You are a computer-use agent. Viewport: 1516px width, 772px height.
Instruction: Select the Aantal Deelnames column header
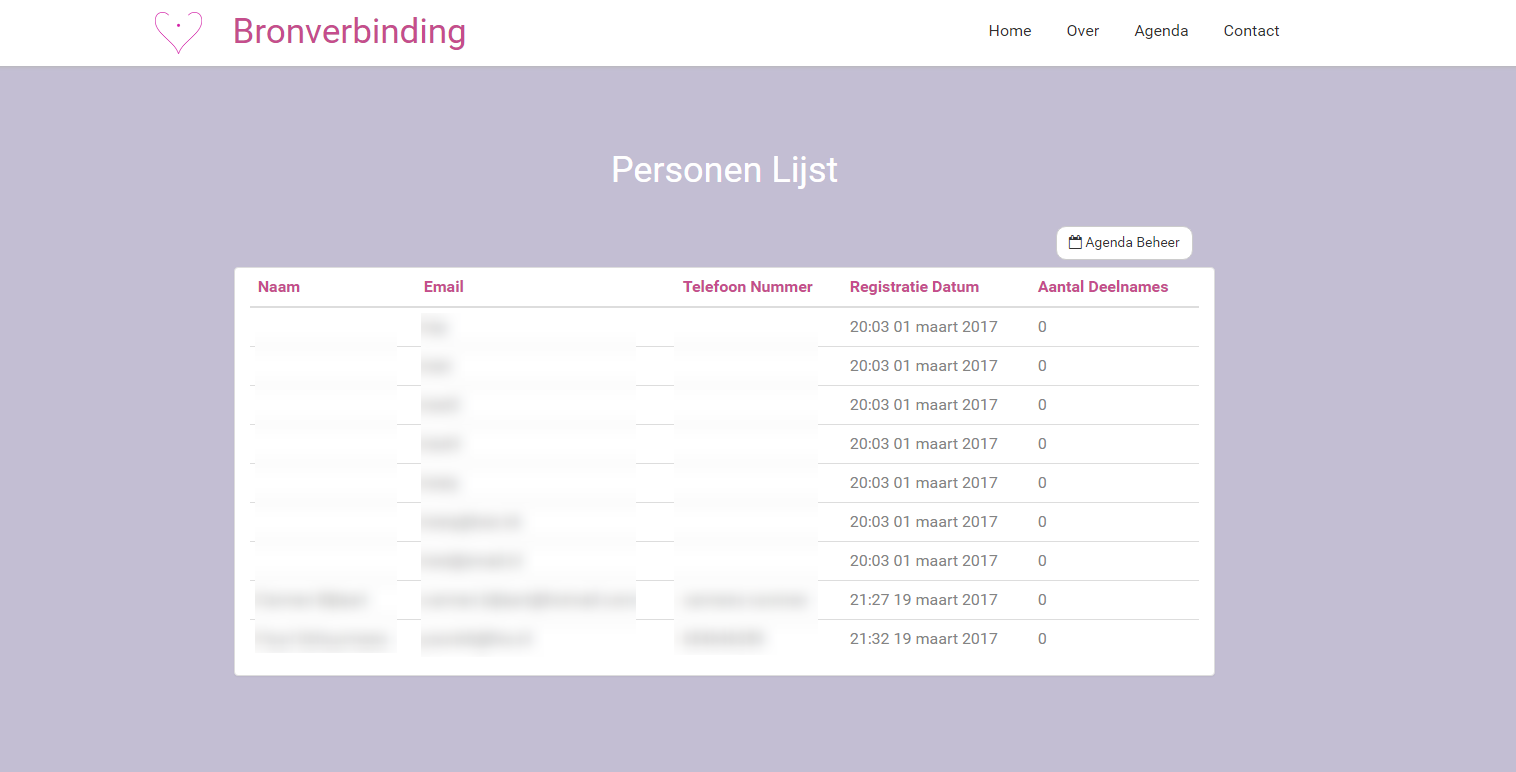[1103, 287]
